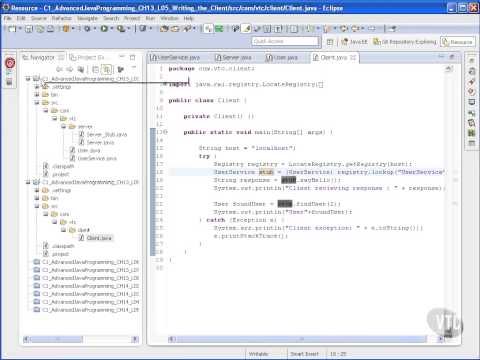480x360 pixels.
Task: Switch to Git Repository Exploring perspective
Action: coord(405,42)
